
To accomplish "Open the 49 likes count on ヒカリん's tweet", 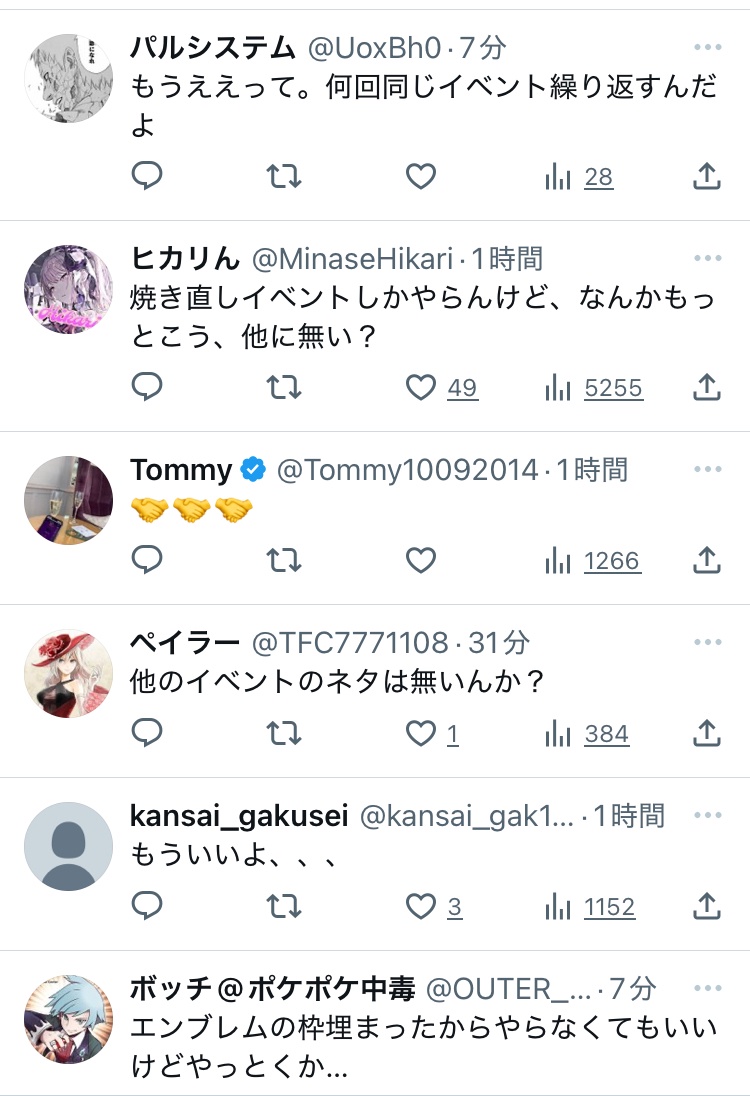I will (x=461, y=387).
